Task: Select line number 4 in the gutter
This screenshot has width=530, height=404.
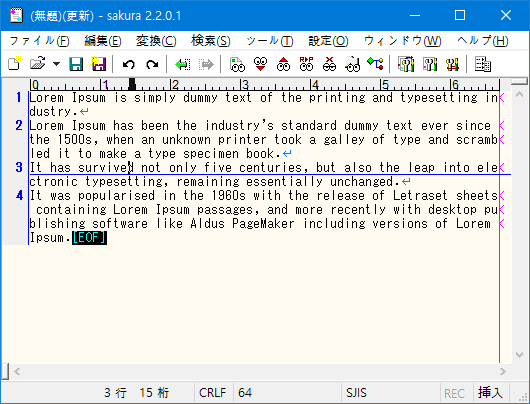Action: (x=19, y=195)
